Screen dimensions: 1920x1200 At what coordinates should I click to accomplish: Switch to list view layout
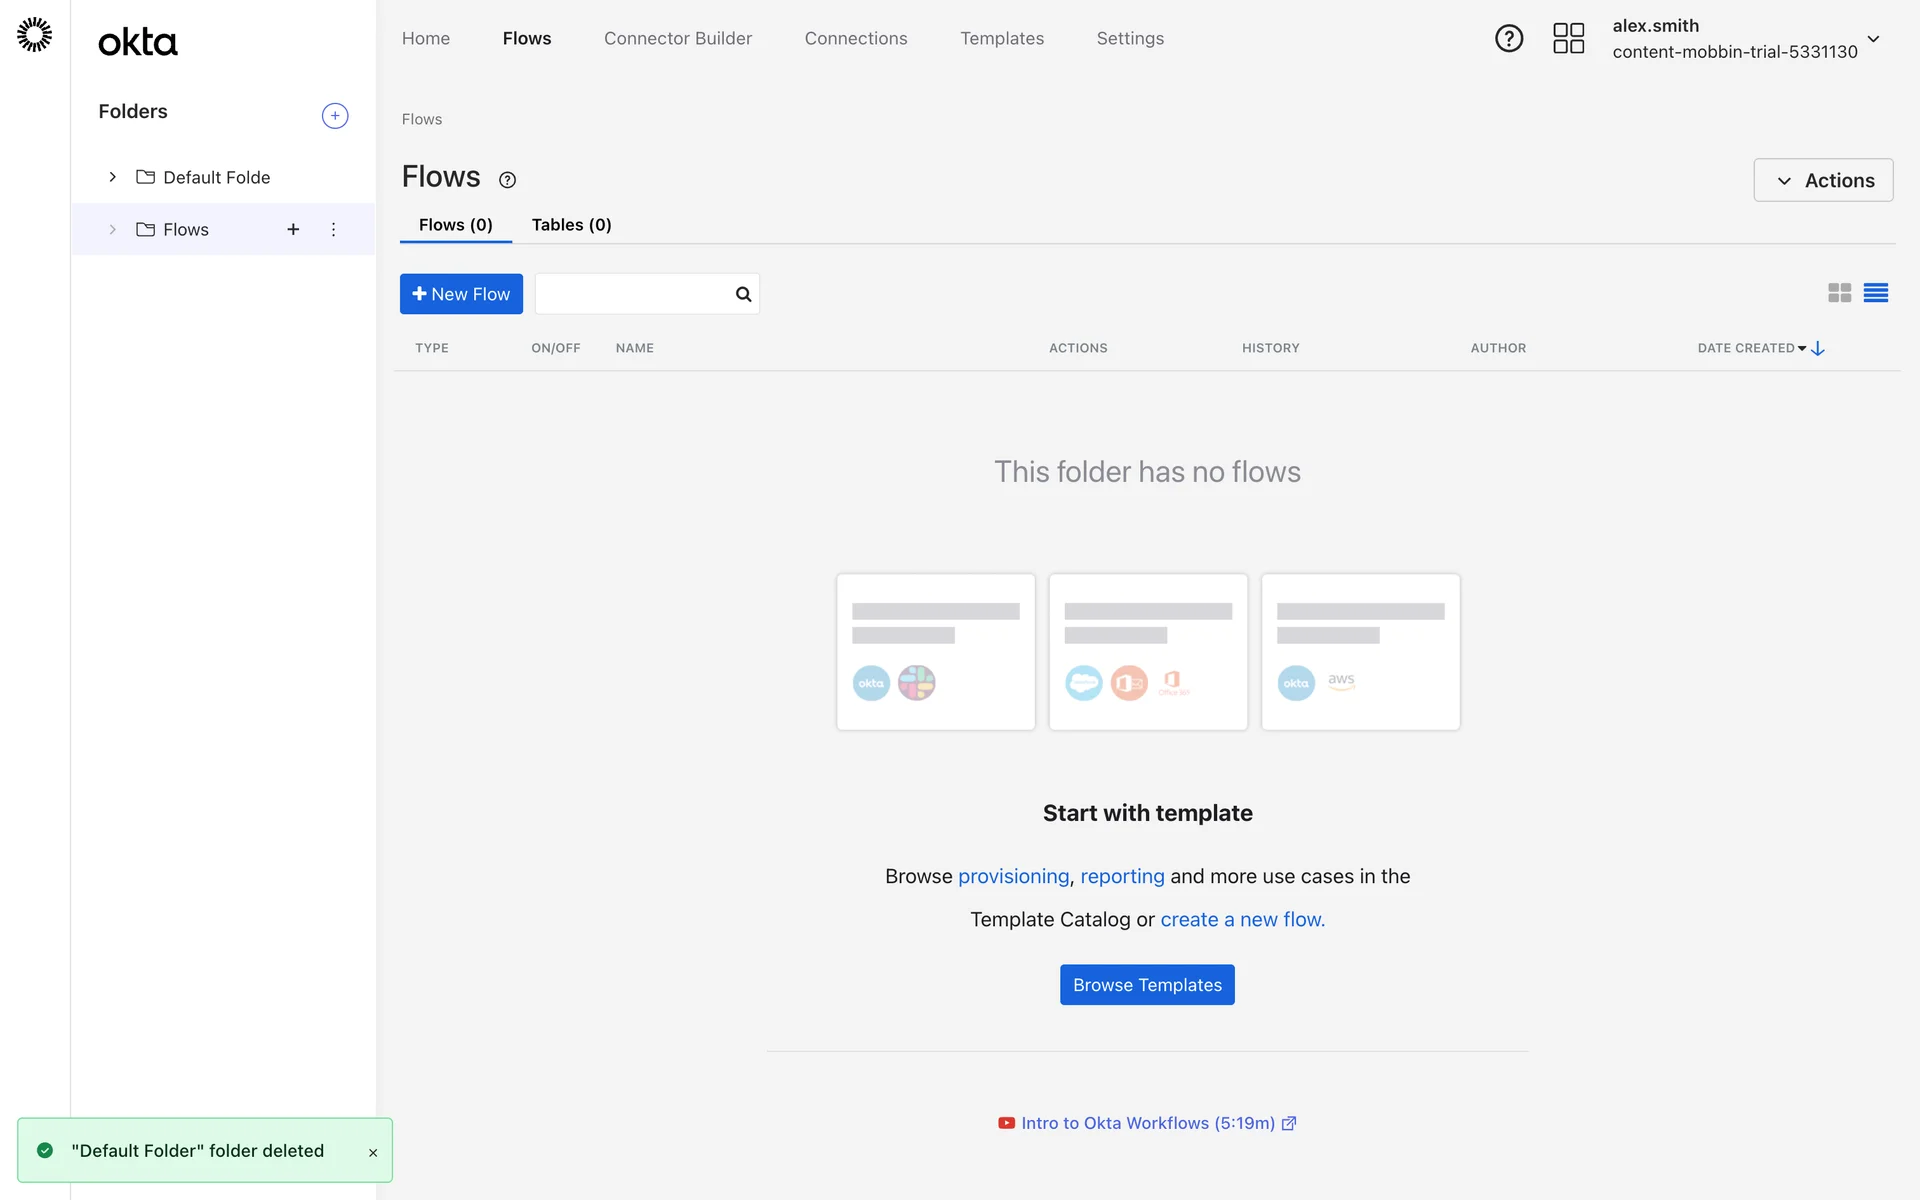[x=1875, y=293]
